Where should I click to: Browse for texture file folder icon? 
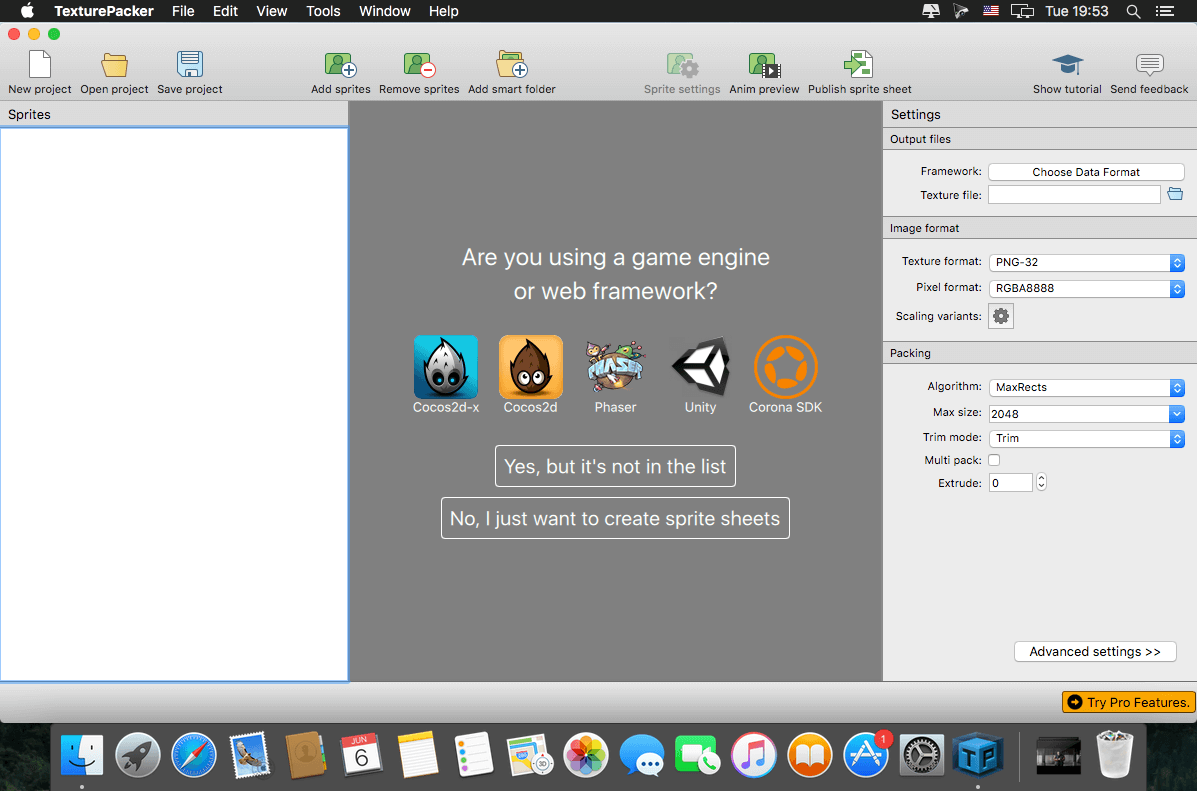[1175, 194]
